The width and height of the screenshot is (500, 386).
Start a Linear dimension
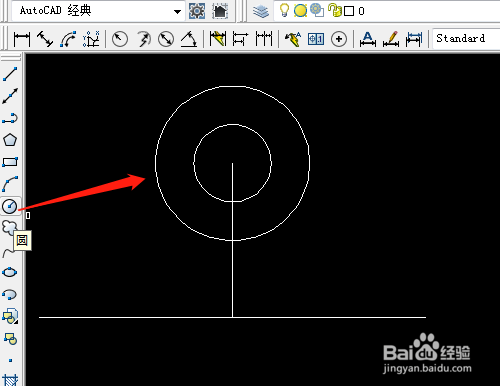tap(22, 39)
